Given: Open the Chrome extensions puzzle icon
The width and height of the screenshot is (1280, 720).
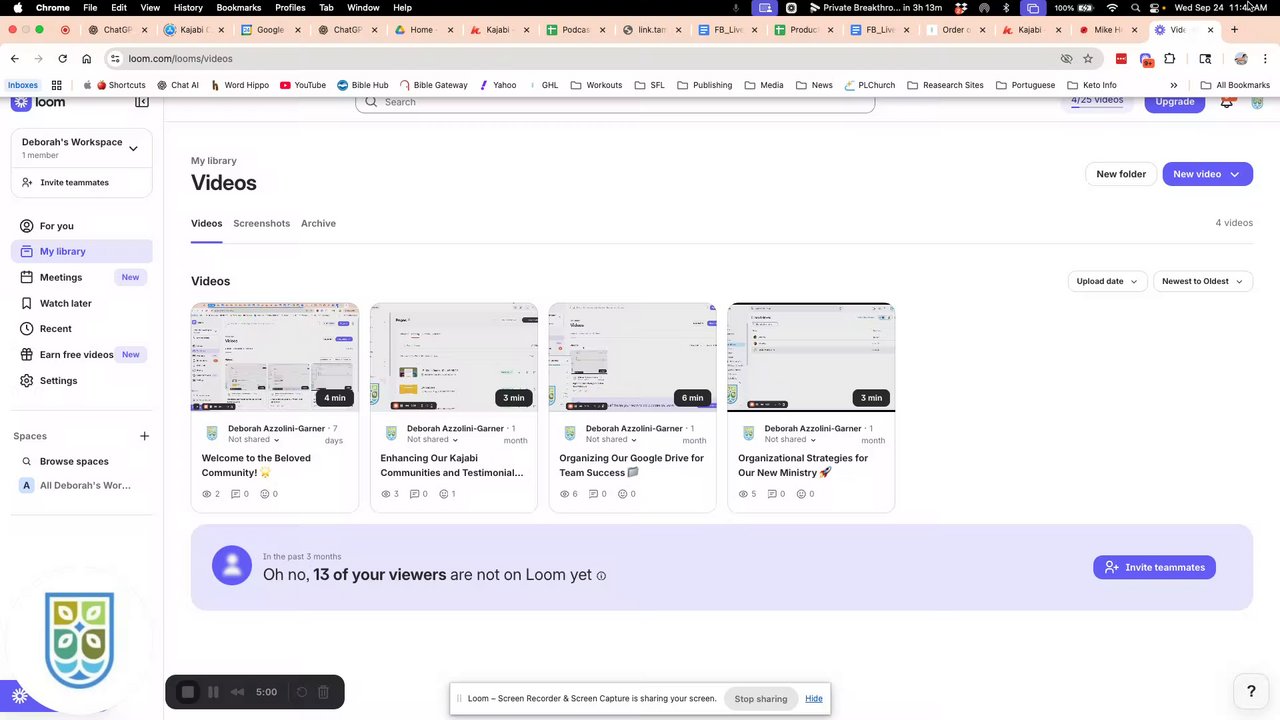Looking at the screenshot, I should [x=1169, y=59].
